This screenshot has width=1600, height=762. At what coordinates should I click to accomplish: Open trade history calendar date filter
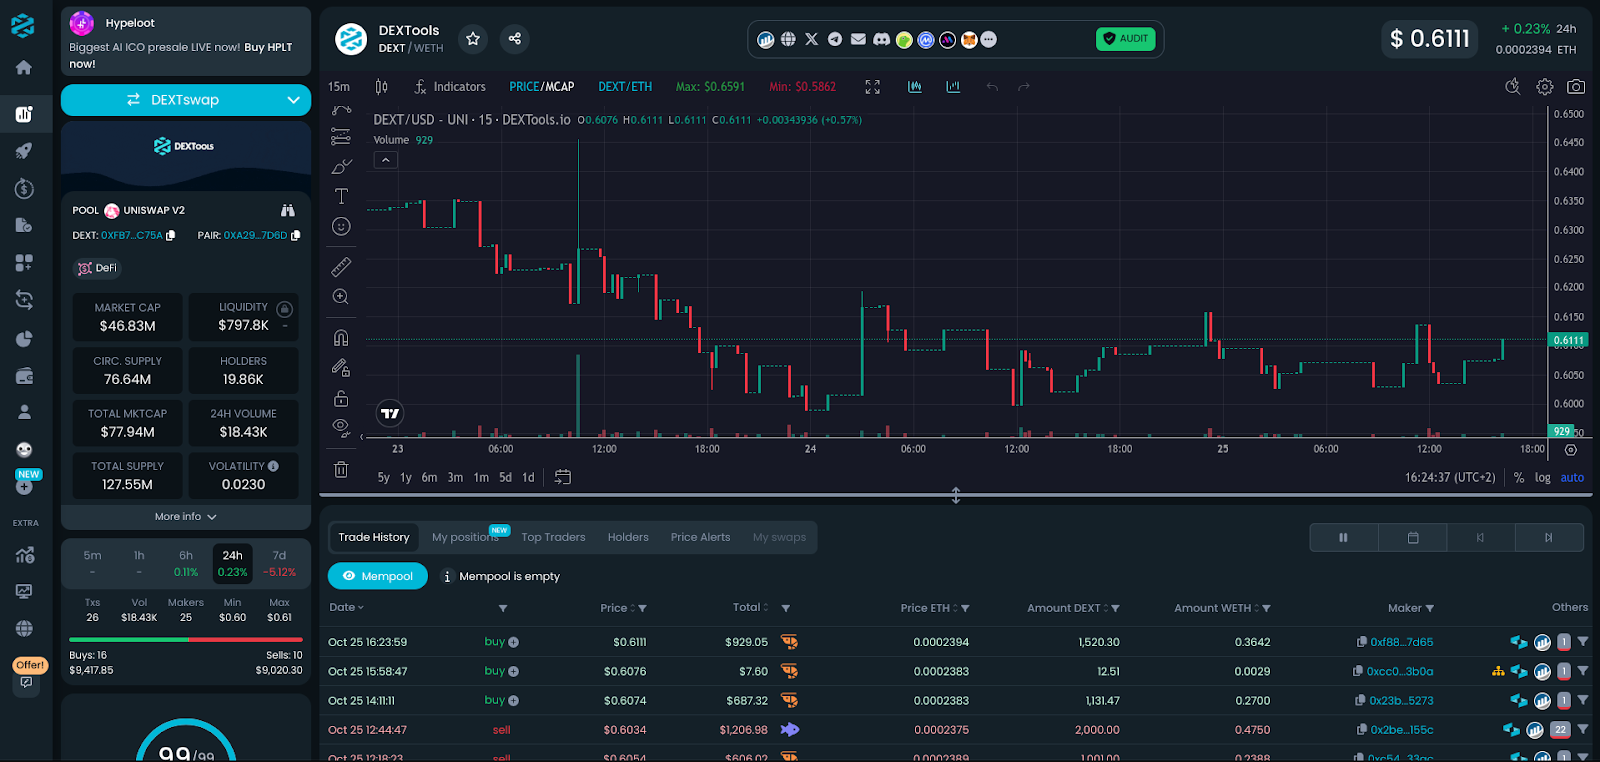(1413, 538)
